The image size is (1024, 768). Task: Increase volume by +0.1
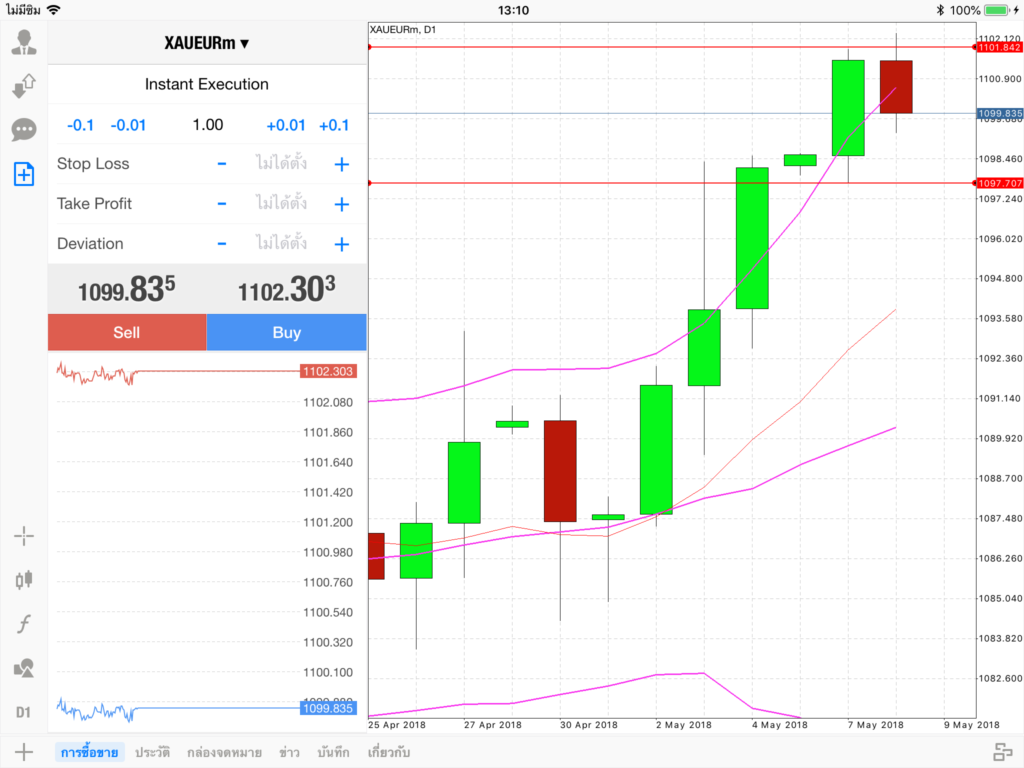[x=334, y=125]
